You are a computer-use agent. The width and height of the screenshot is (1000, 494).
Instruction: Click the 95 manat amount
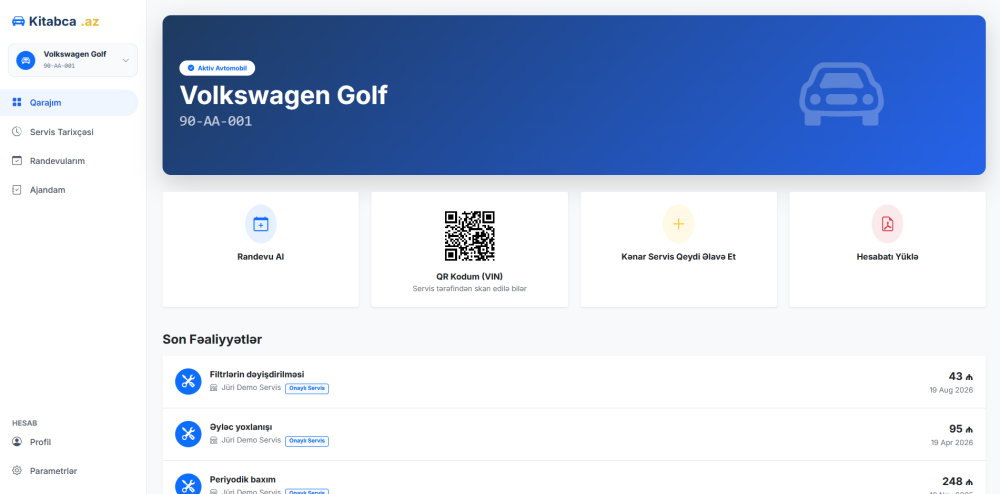click(960, 429)
